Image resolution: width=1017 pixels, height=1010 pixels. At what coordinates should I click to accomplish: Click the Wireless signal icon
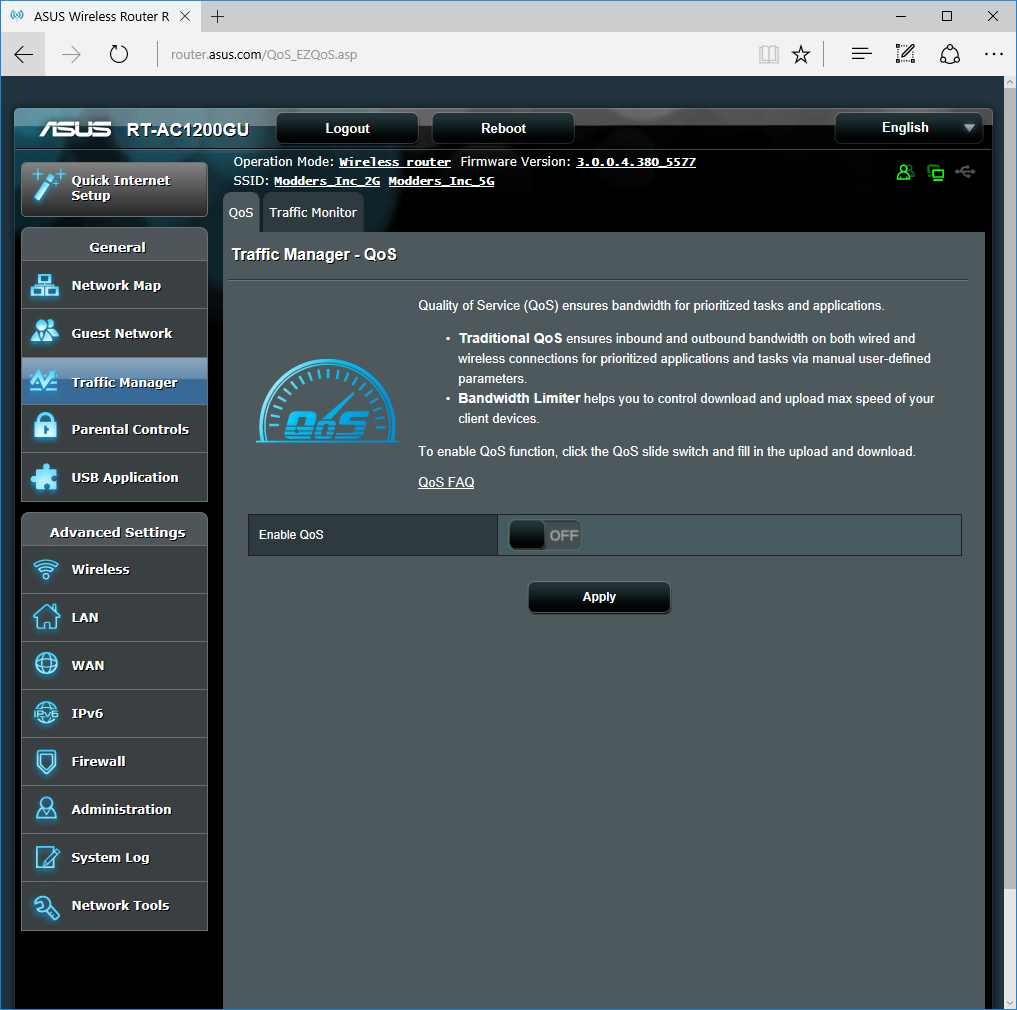45,569
